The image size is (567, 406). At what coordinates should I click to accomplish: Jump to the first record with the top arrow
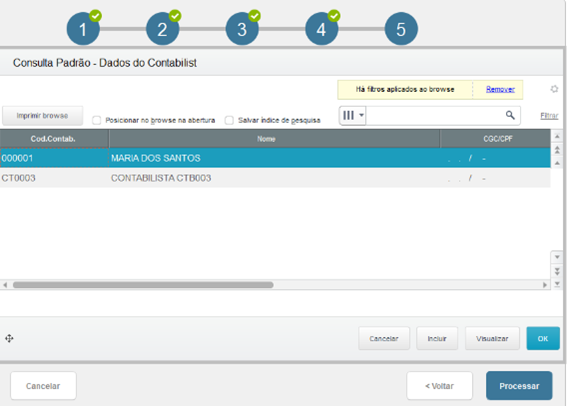click(x=557, y=136)
